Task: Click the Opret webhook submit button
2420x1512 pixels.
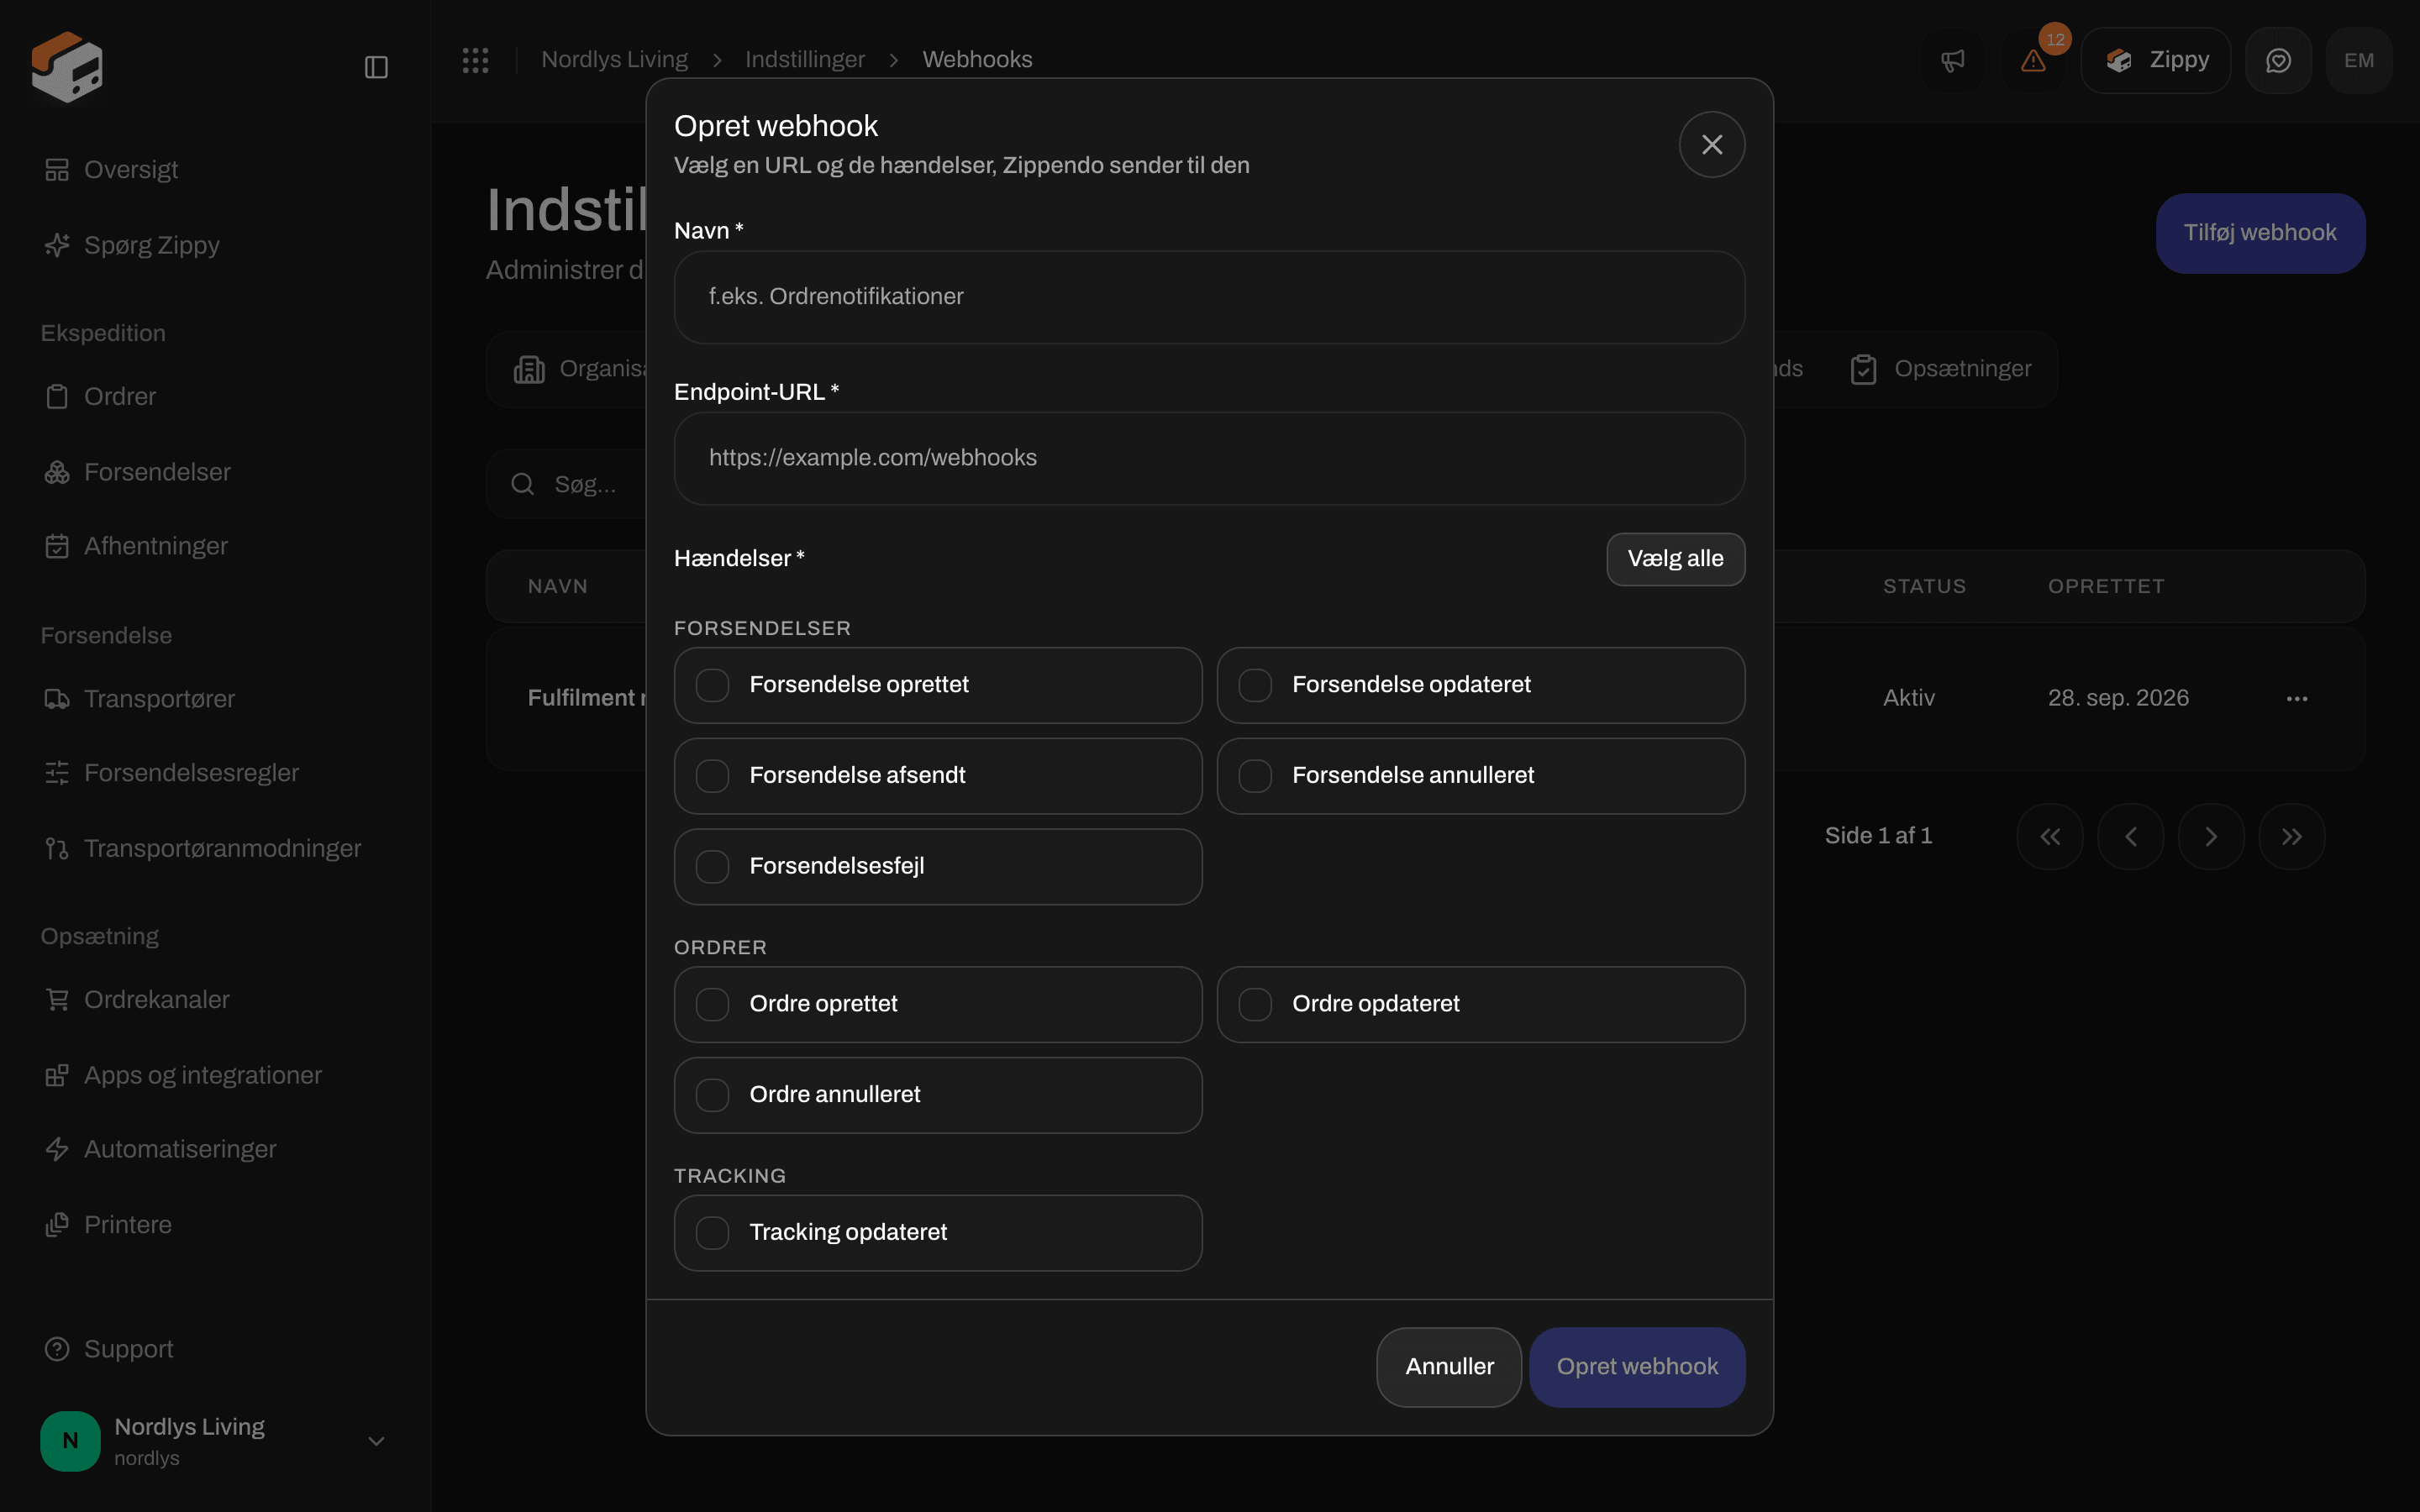Action: (1637, 1367)
